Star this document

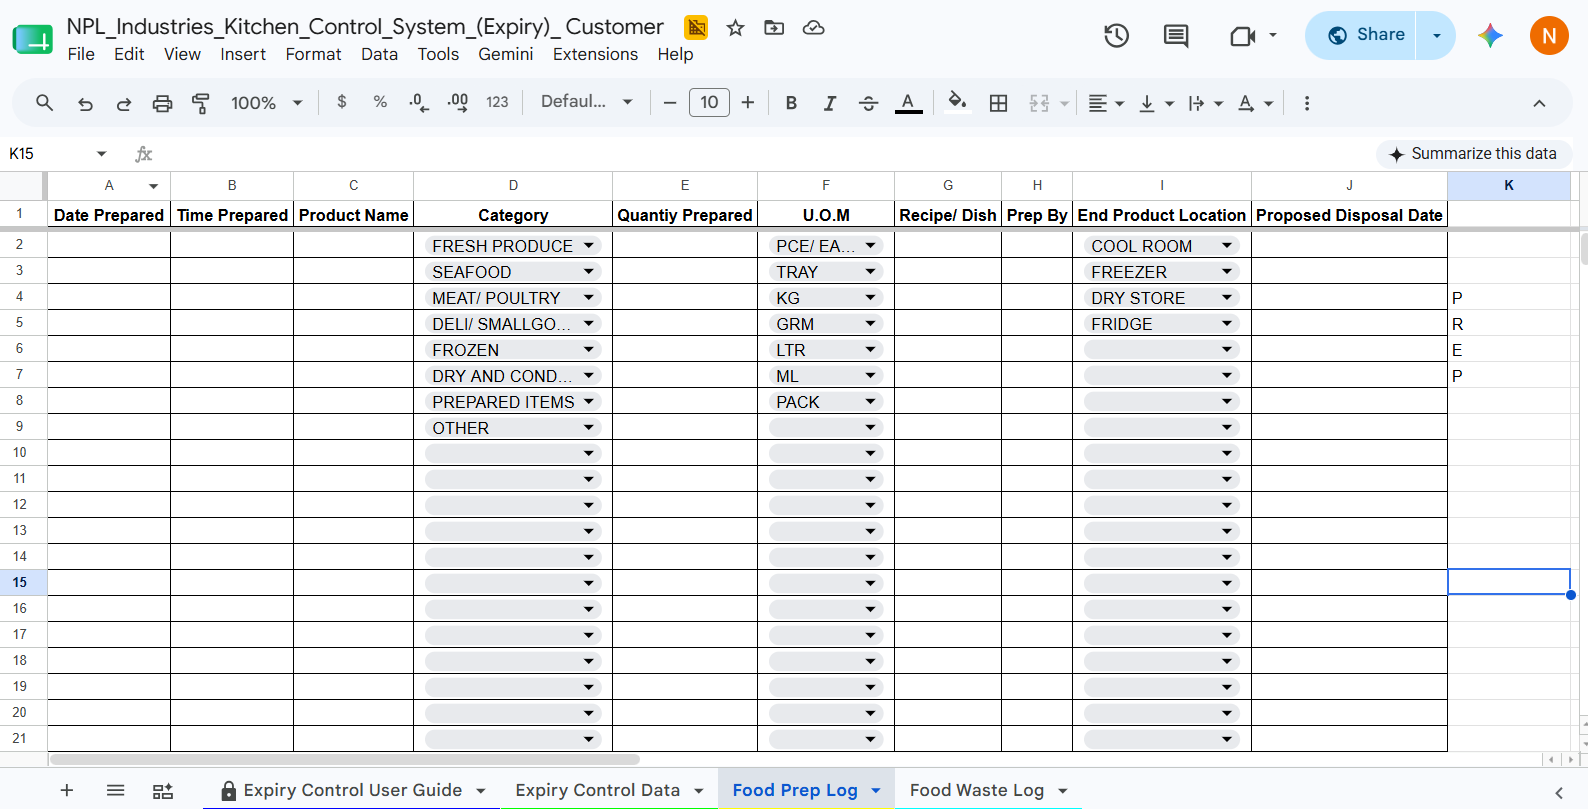(736, 28)
